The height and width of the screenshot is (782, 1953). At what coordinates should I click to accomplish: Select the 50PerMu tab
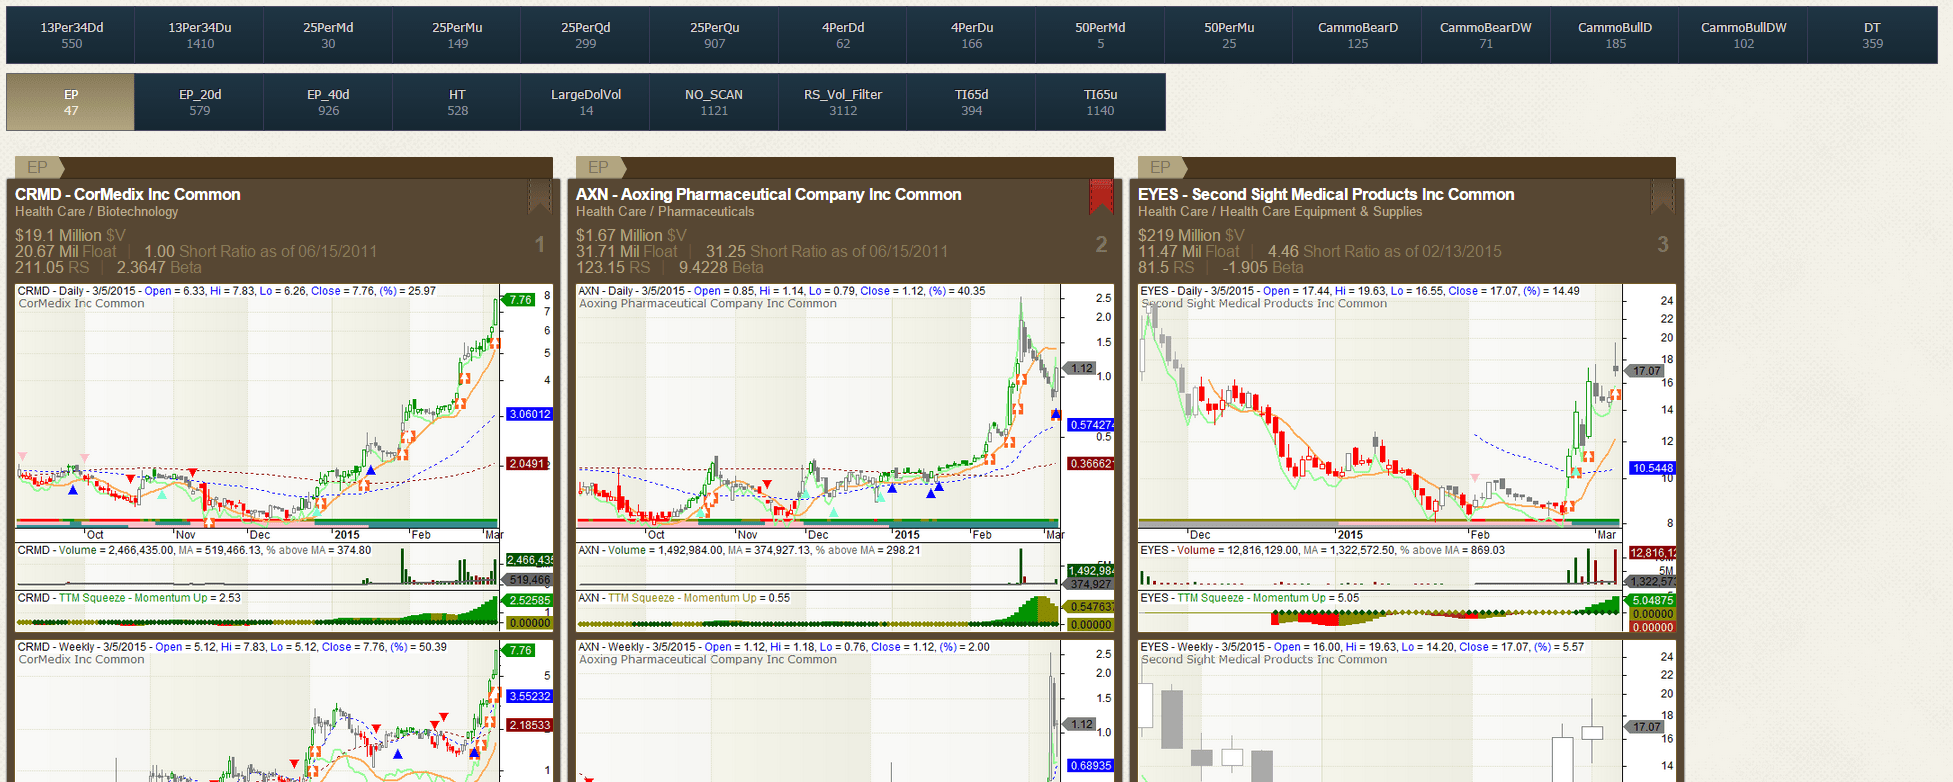click(1229, 35)
